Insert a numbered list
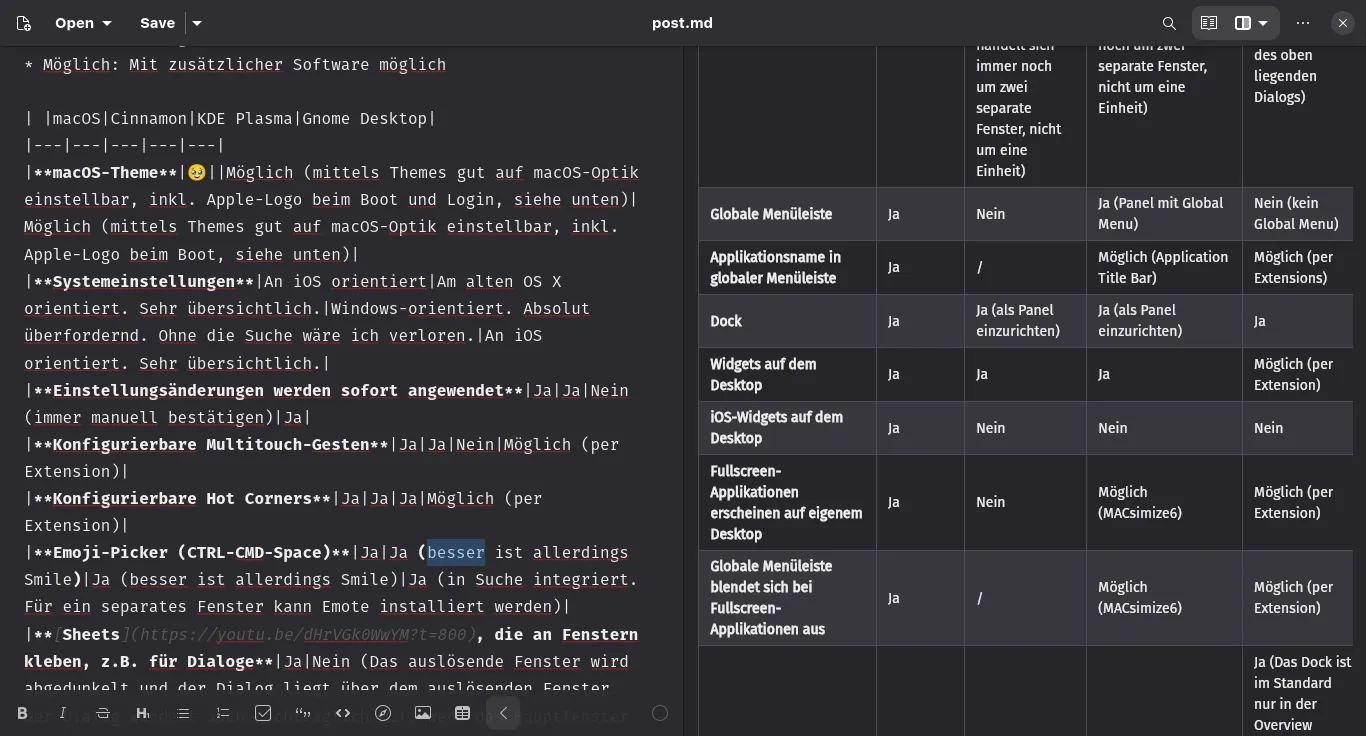The height and width of the screenshot is (736, 1366). pyautogui.click(x=223, y=713)
